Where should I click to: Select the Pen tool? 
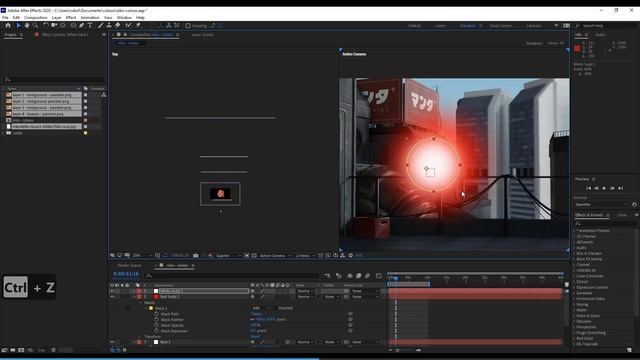click(x=82, y=25)
